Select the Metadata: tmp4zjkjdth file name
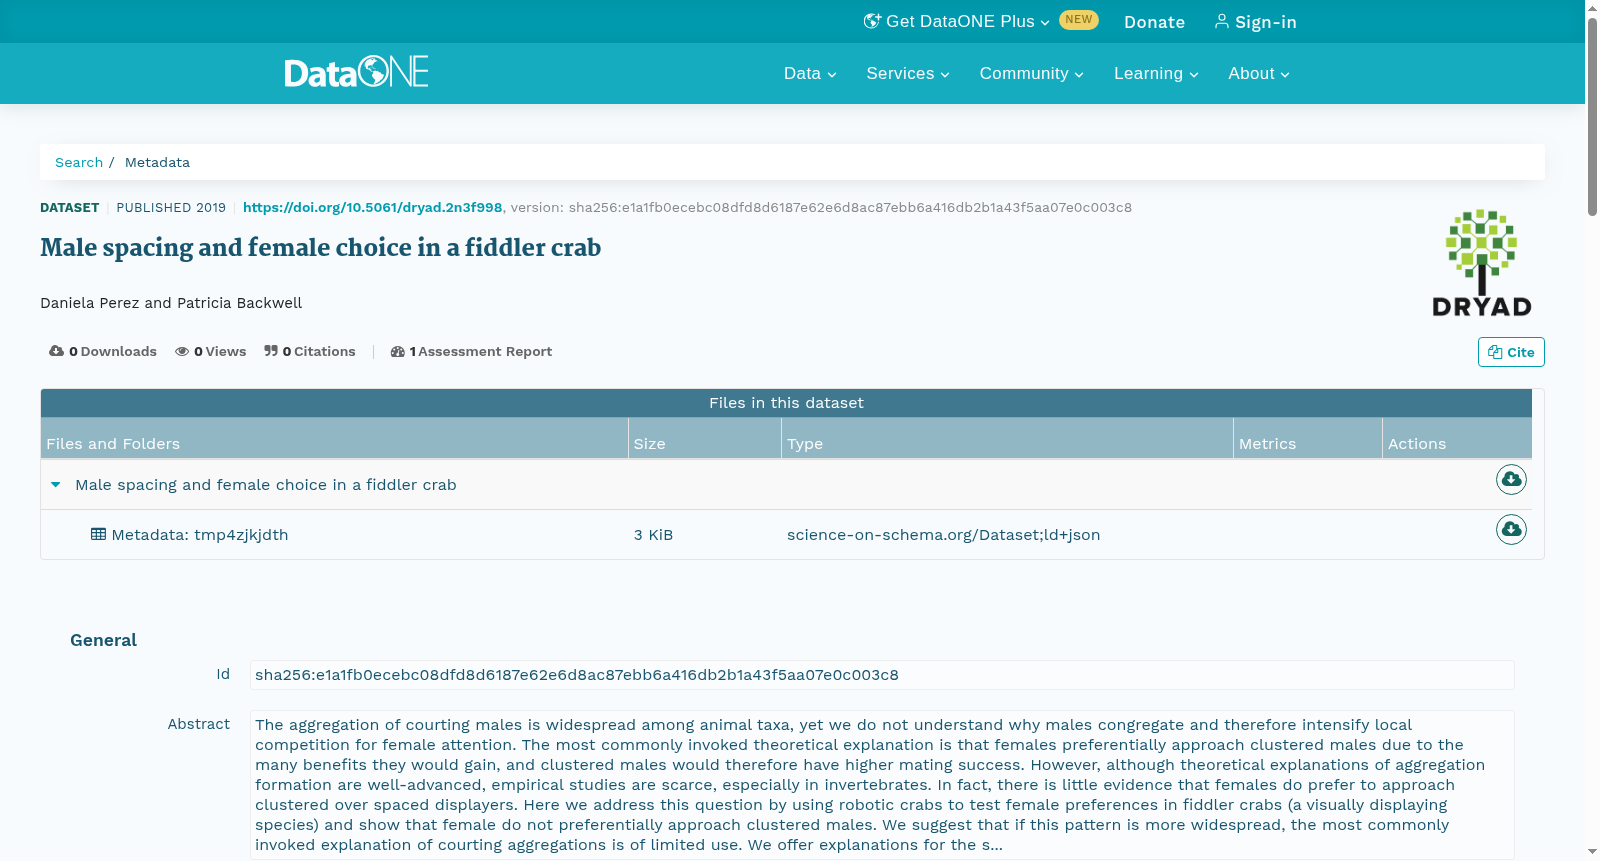Viewport: 1600px width, 861px height. pos(200,535)
